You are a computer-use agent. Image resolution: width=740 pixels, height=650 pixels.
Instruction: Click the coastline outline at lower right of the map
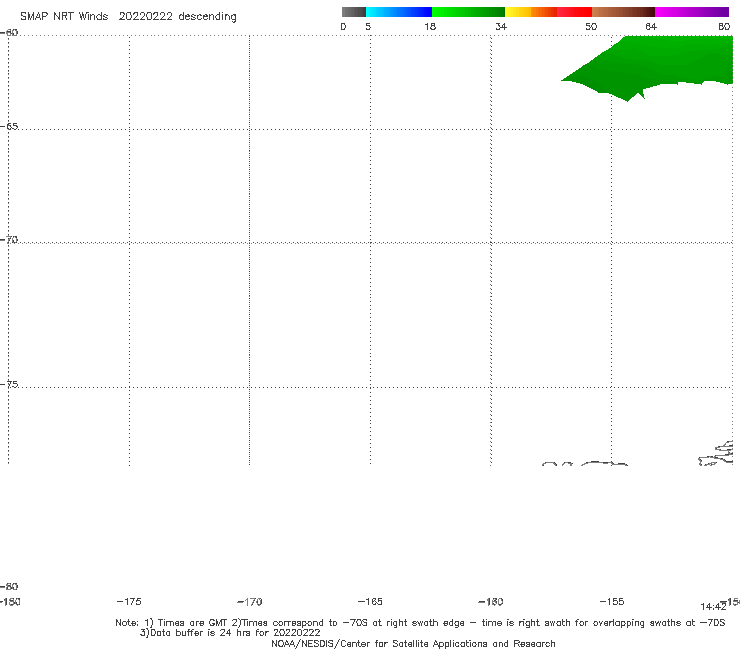click(x=716, y=453)
